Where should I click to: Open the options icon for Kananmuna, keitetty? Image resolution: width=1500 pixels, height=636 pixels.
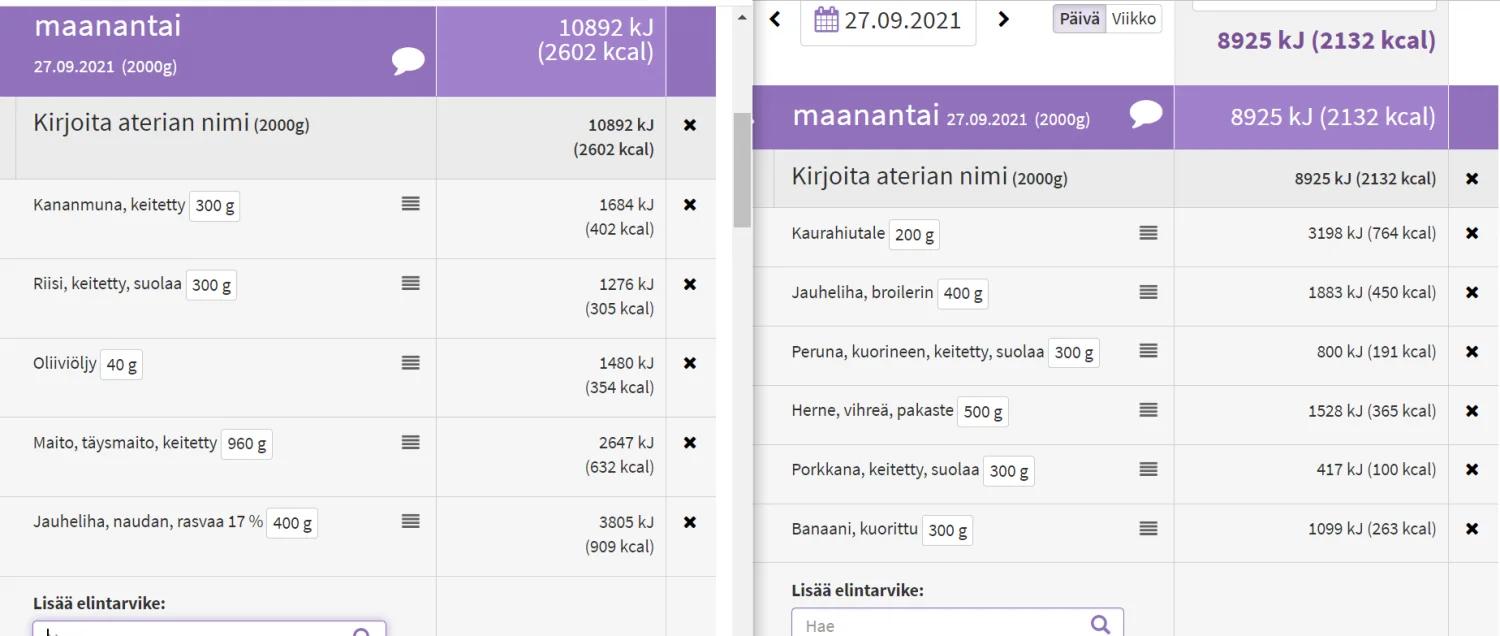click(409, 203)
